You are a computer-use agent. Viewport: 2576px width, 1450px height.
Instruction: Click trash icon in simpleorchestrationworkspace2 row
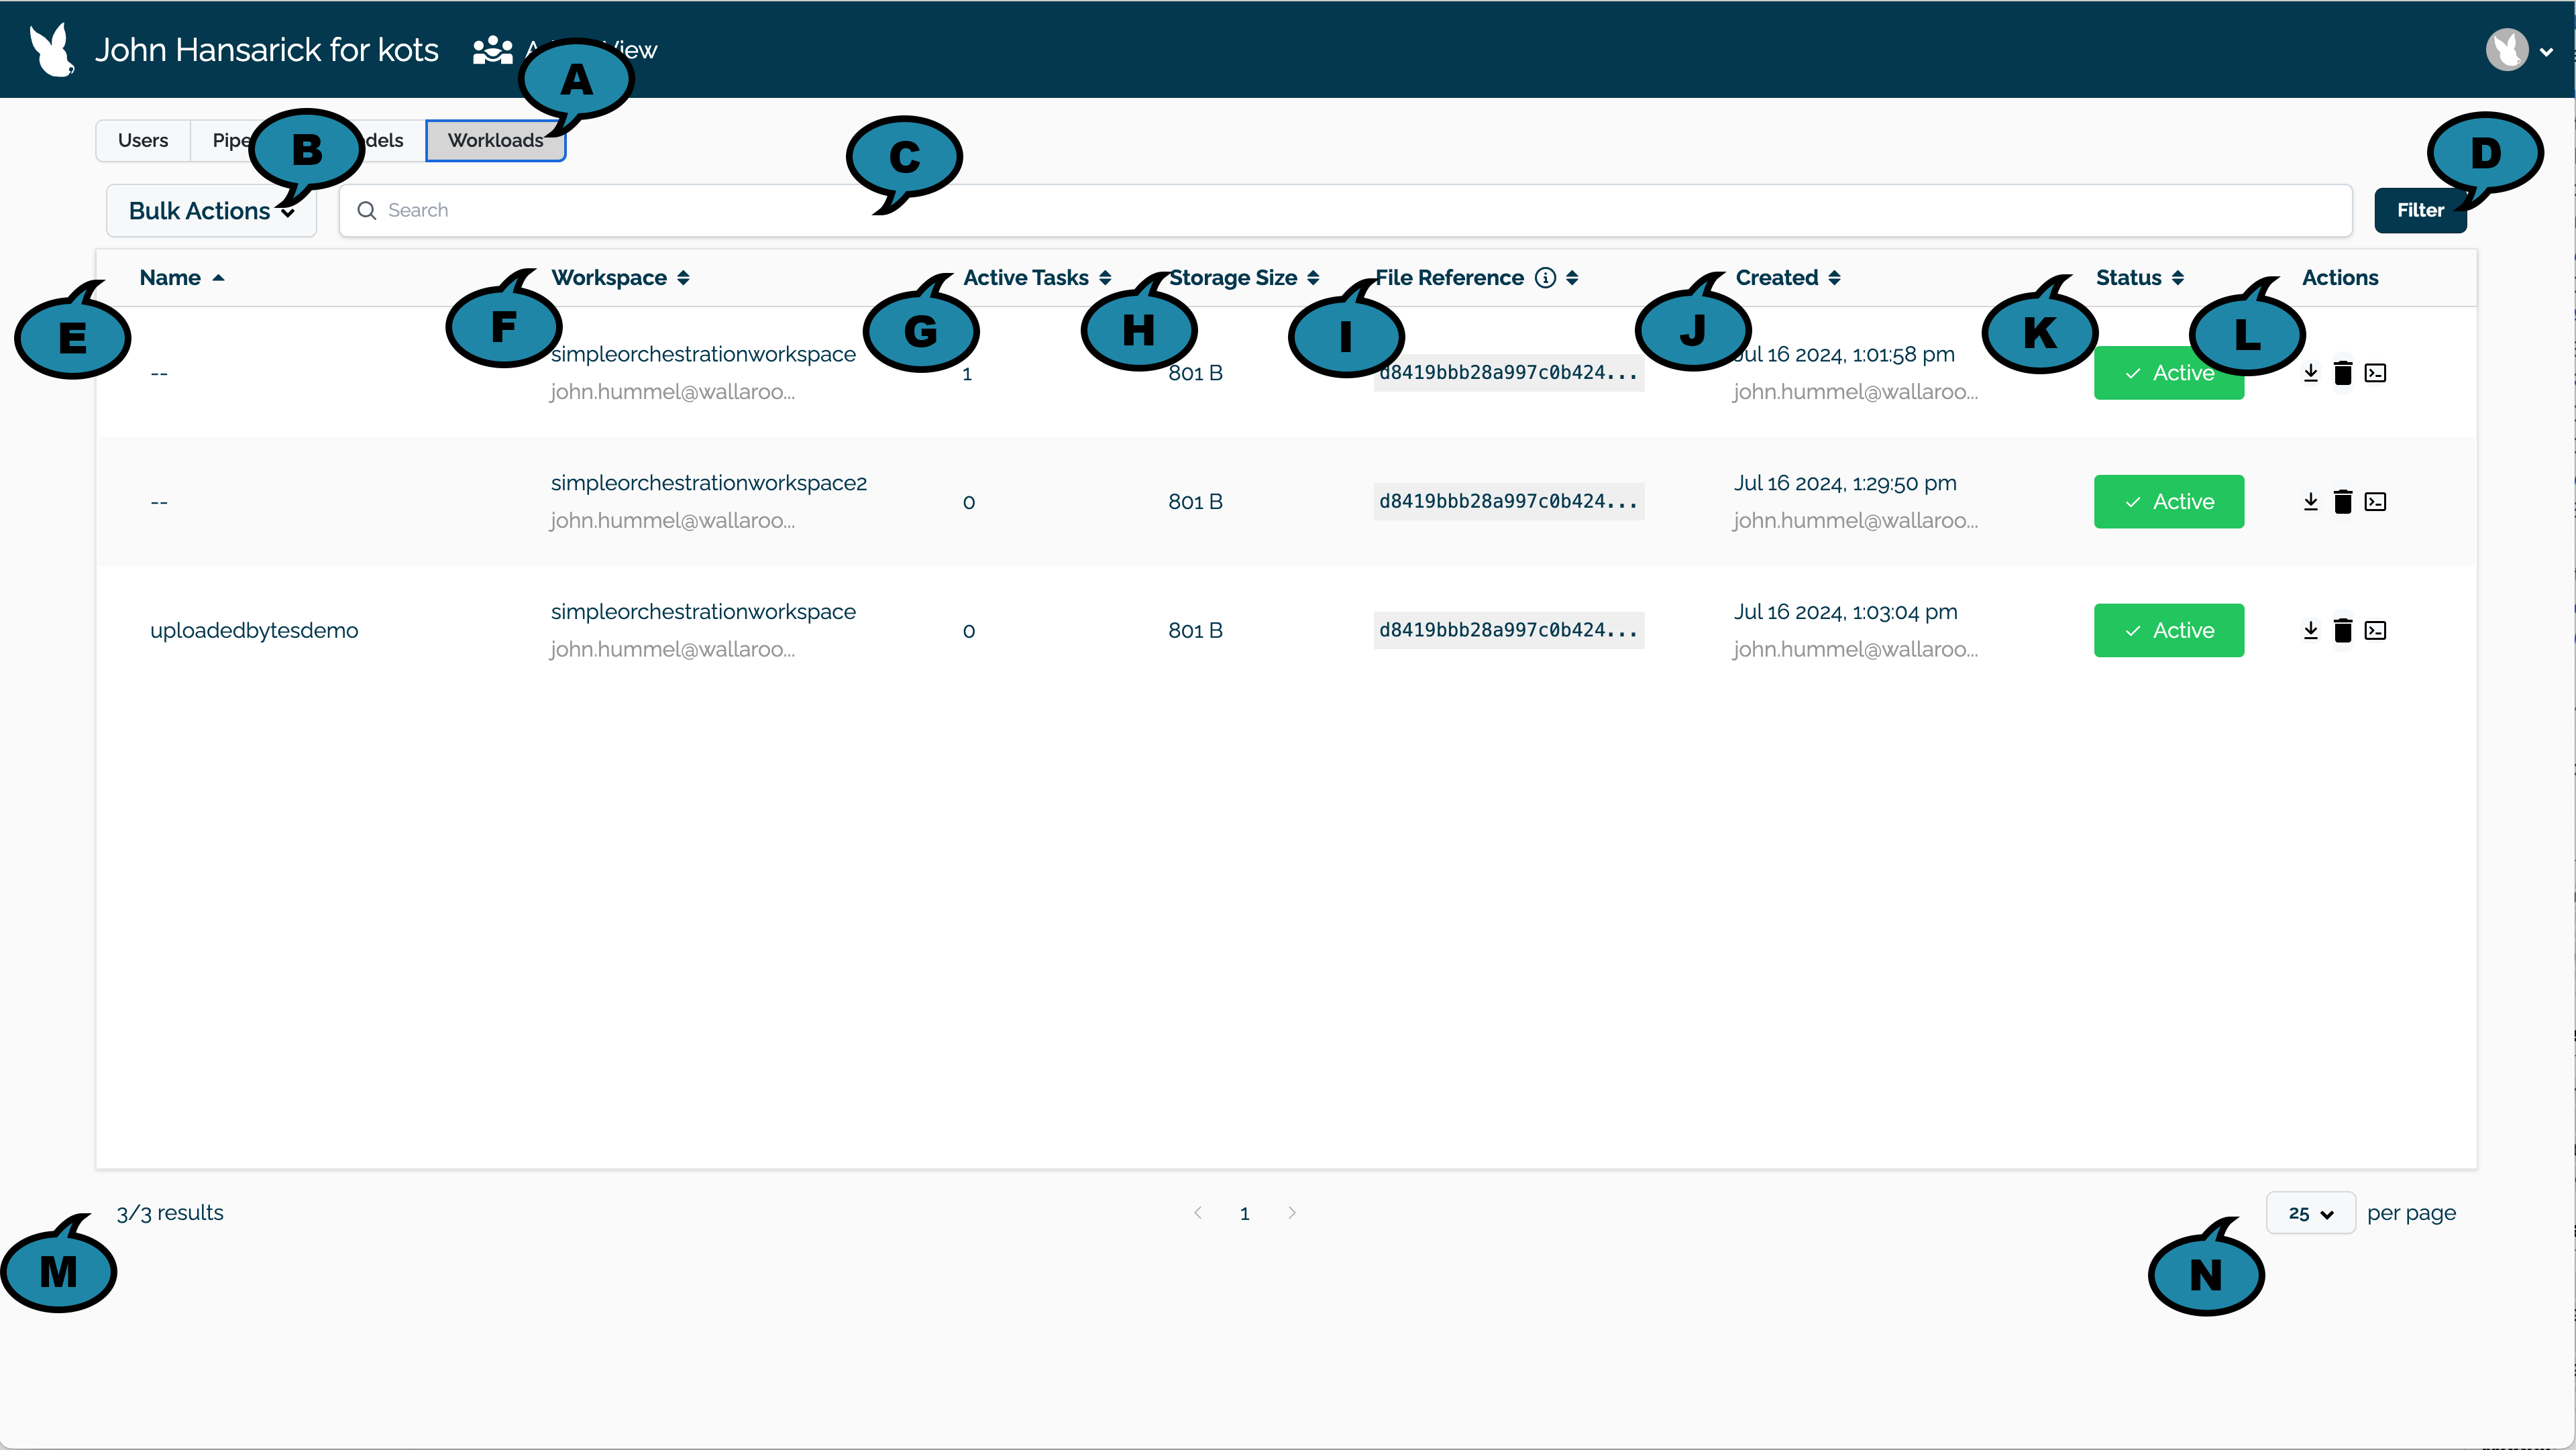[x=2342, y=502]
